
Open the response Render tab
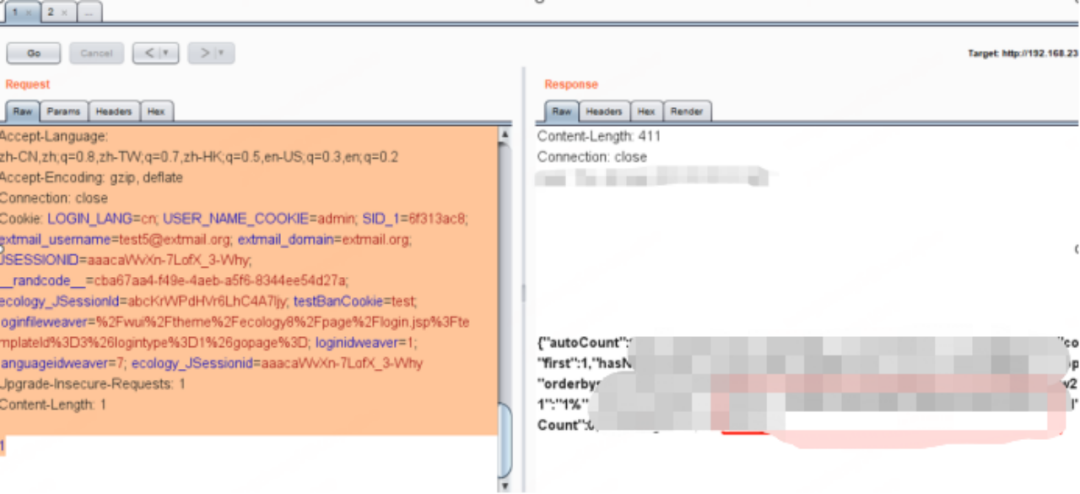(686, 112)
